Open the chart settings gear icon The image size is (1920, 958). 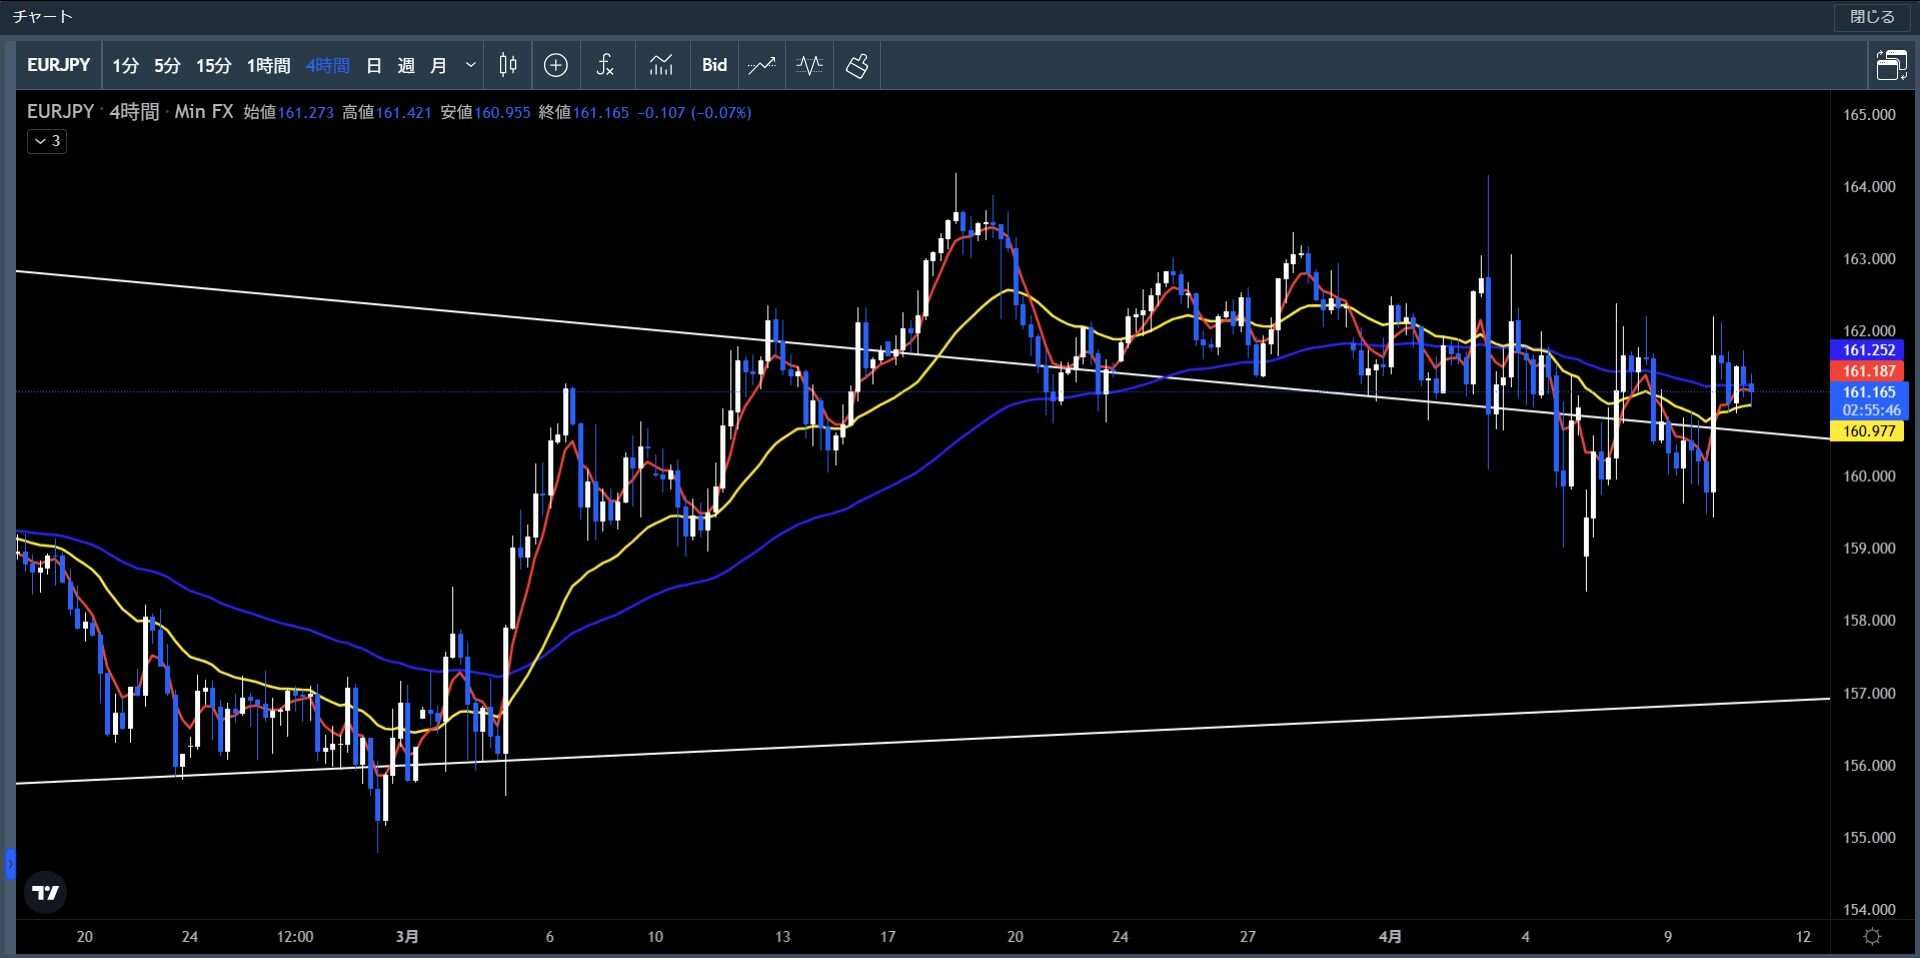(x=1872, y=937)
